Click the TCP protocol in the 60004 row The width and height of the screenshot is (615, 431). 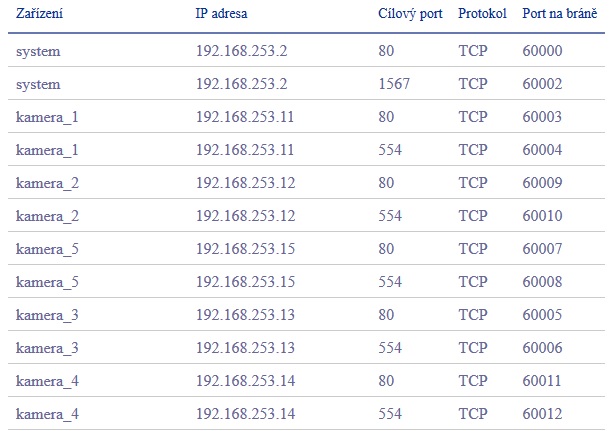[x=473, y=149]
